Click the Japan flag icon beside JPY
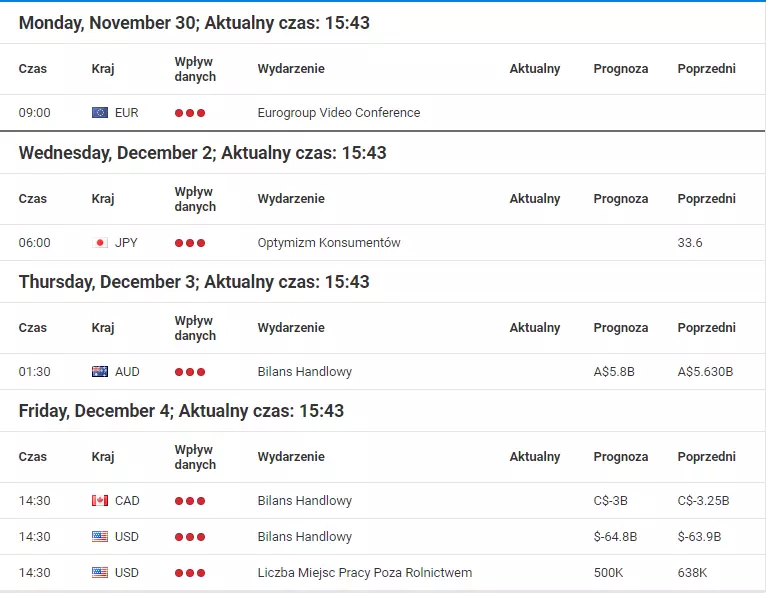This screenshot has width=766, height=593. tap(100, 243)
